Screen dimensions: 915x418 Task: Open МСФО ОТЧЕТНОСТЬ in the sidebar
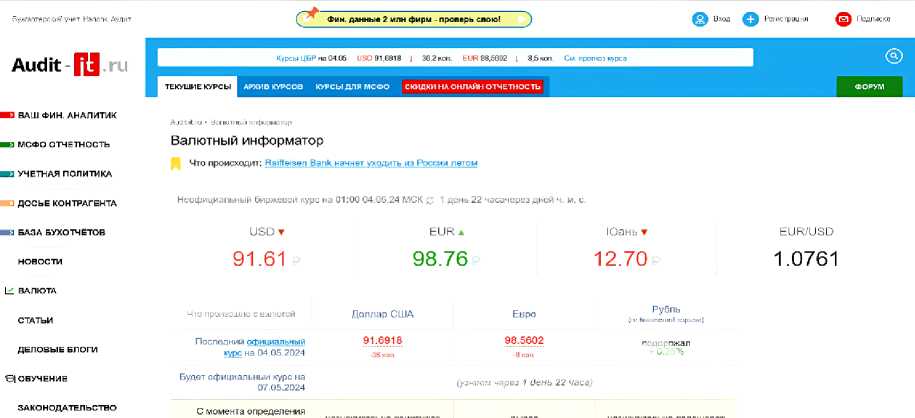64,144
